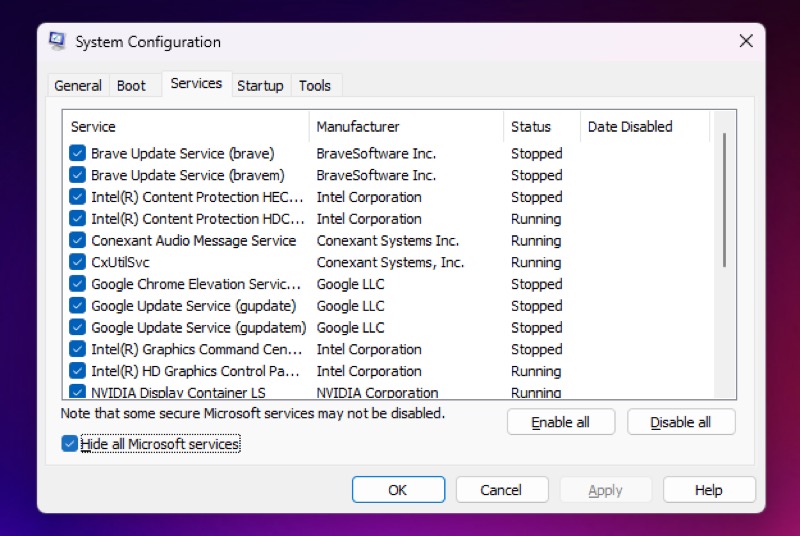
Task: Toggle the Conexant Audio Message Service checkbox
Action: pos(77,241)
